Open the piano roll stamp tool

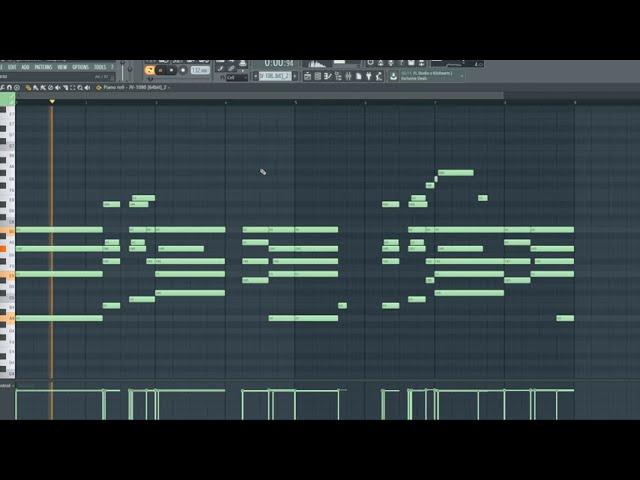(17, 88)
